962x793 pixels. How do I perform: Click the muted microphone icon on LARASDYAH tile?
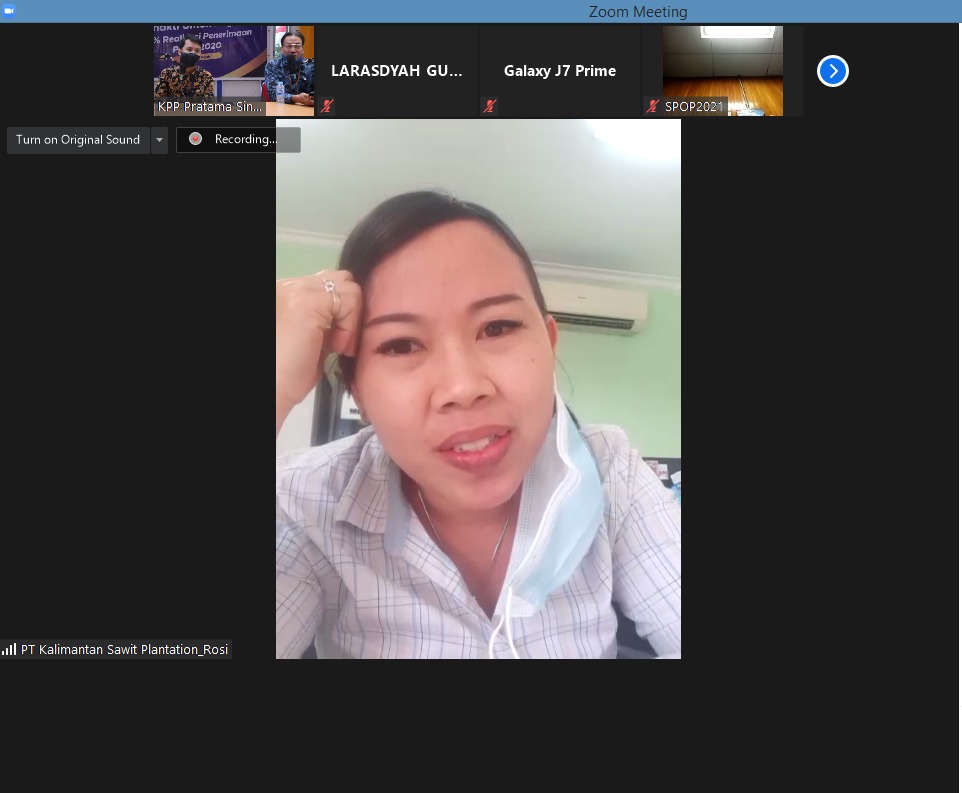point(327,106)
